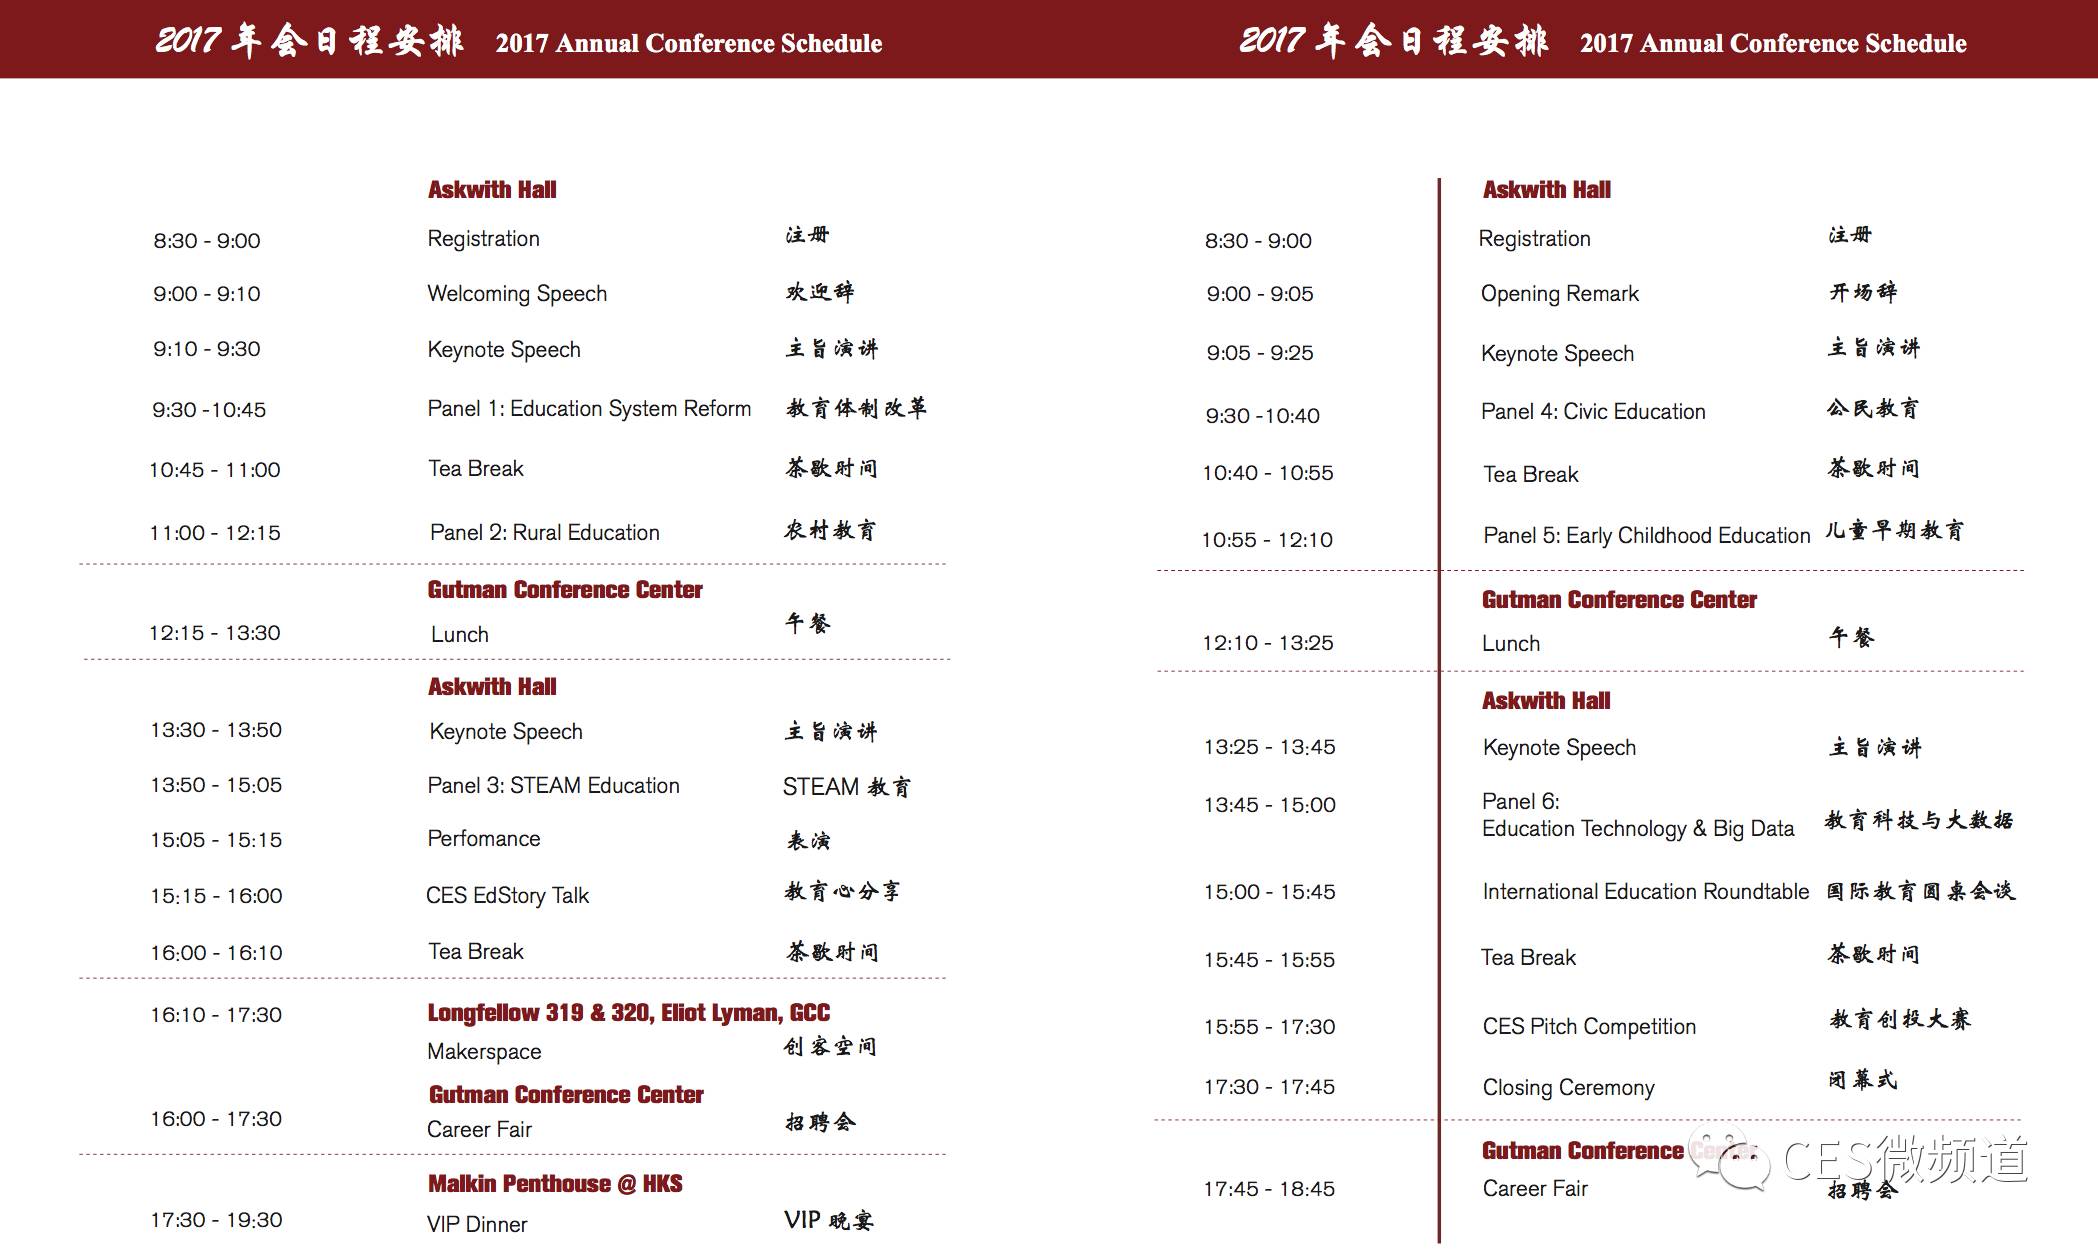Click the Malkin Penthouse @ HKS heading

pyautogui.click(x=555, y=1184)
